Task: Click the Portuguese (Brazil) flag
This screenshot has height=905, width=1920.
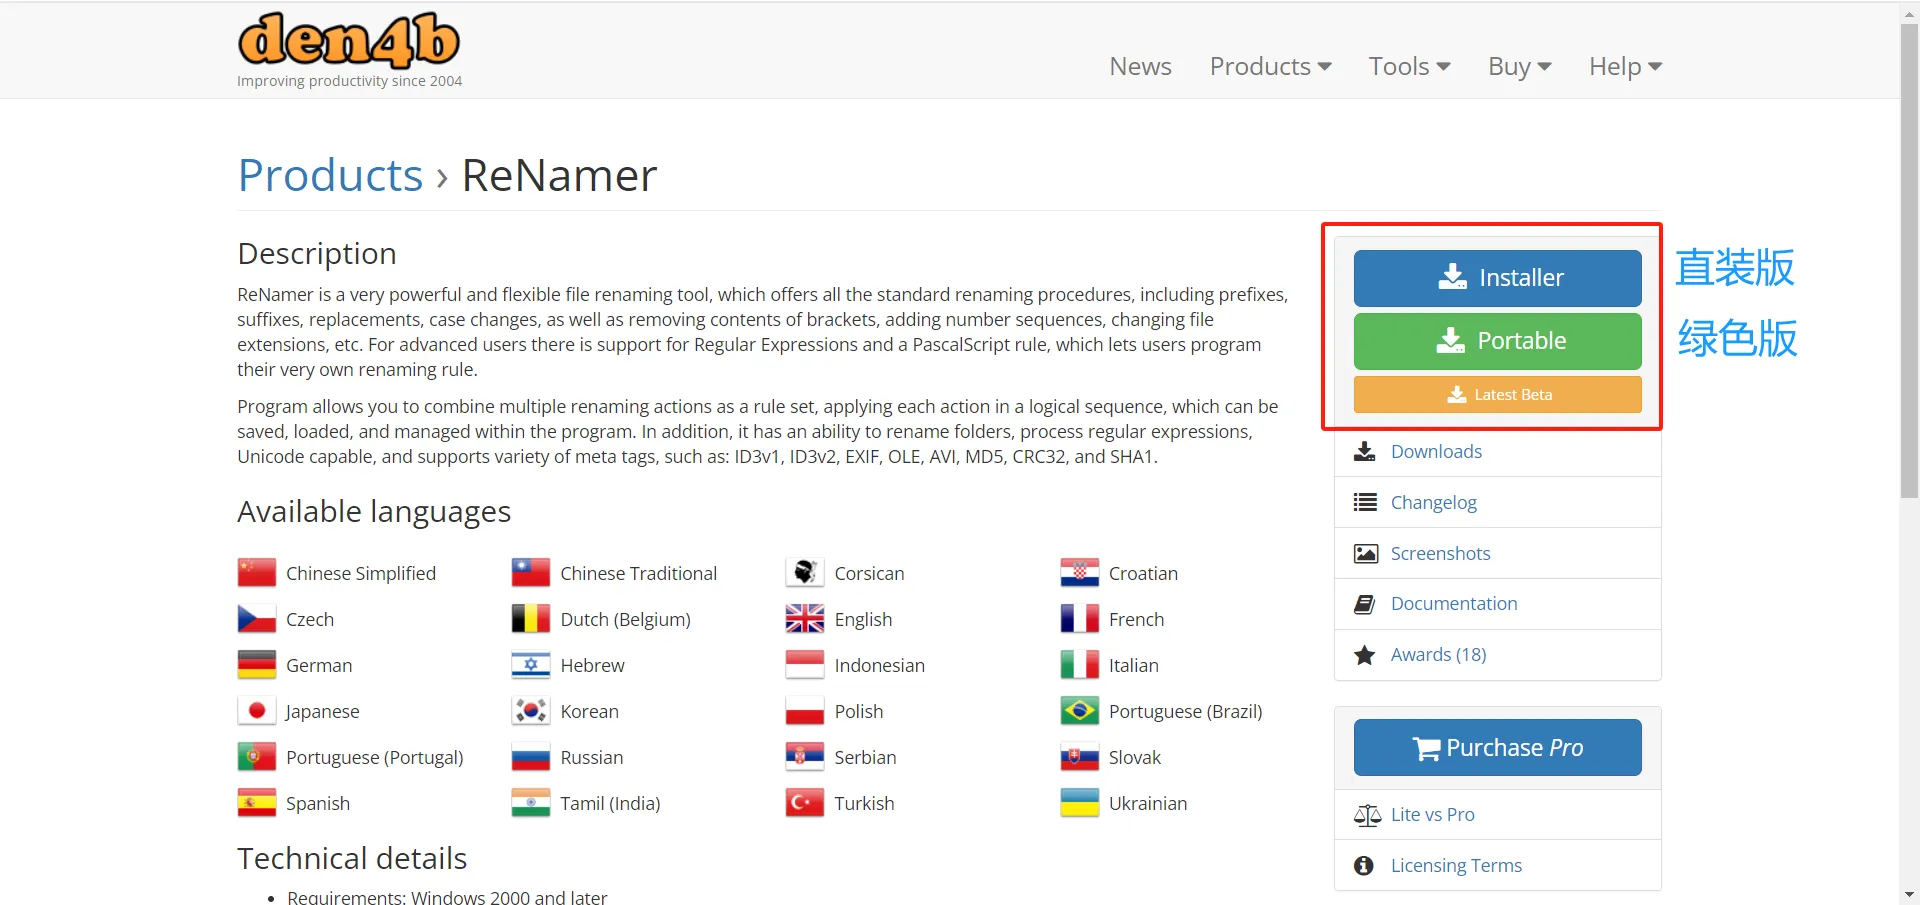Action: [1080, 711]
